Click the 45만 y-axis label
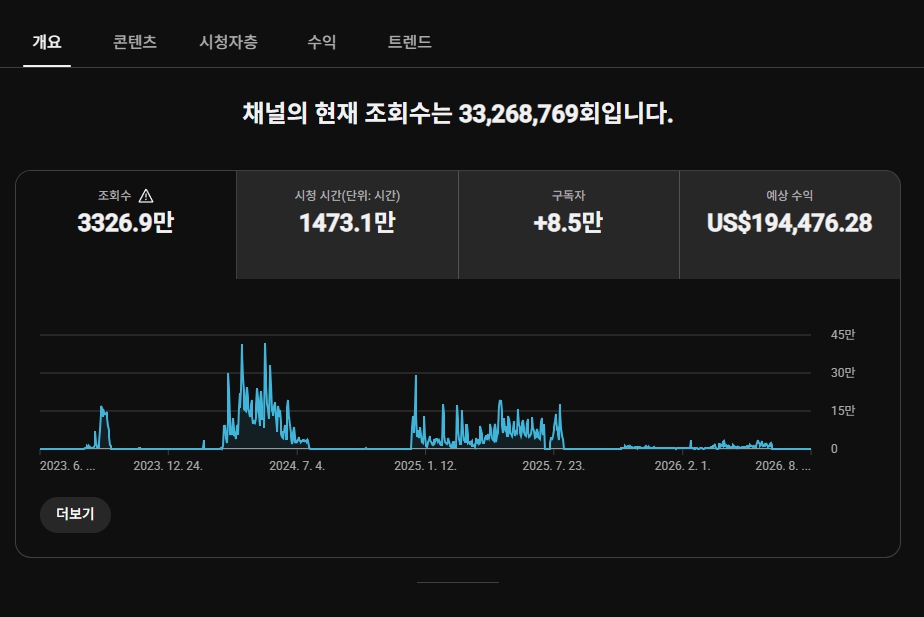924x617 pixels. pos(843,335)
